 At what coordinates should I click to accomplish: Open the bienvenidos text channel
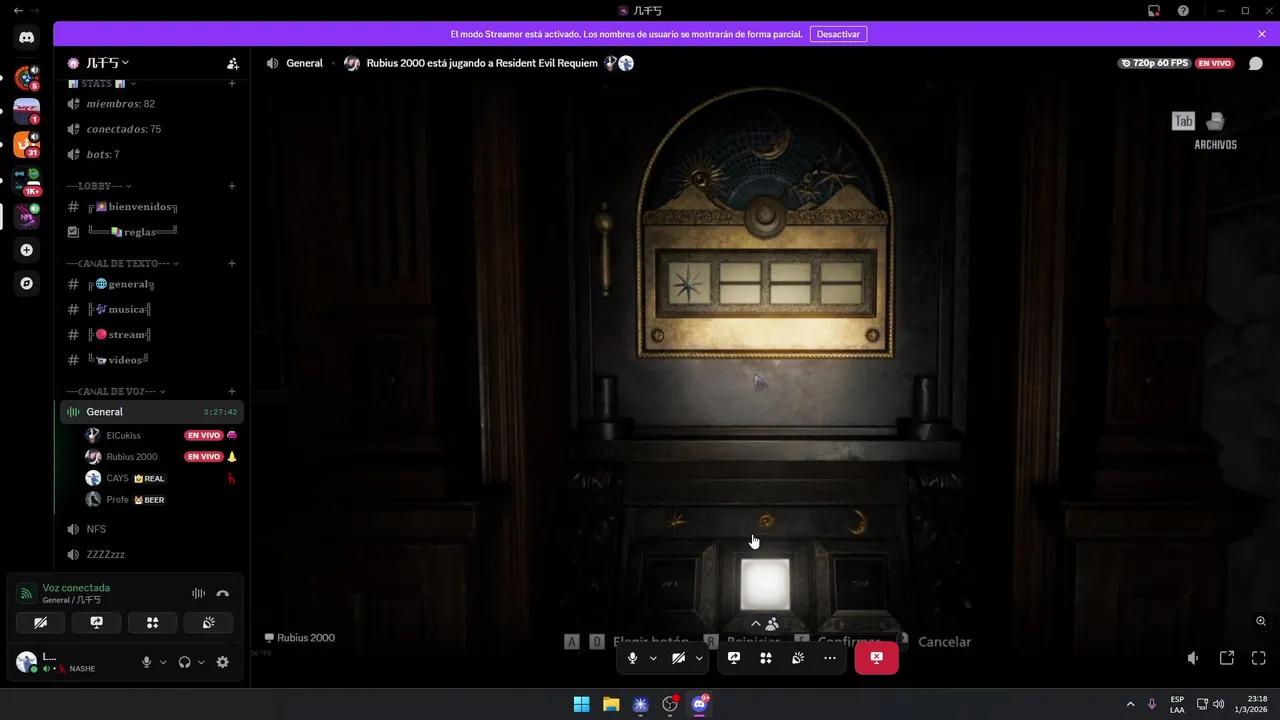(152, 207)
